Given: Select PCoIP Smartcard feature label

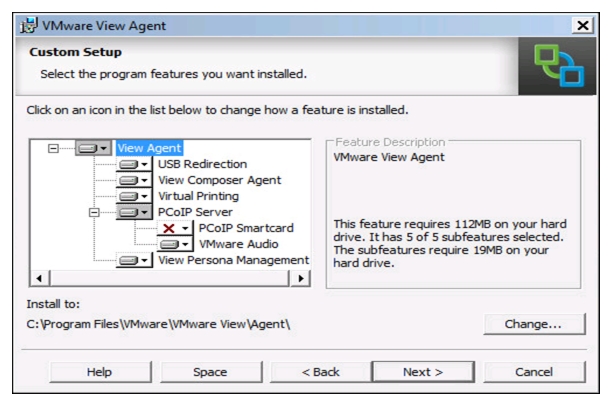Looking at the screenshot, I should [246, 228].
